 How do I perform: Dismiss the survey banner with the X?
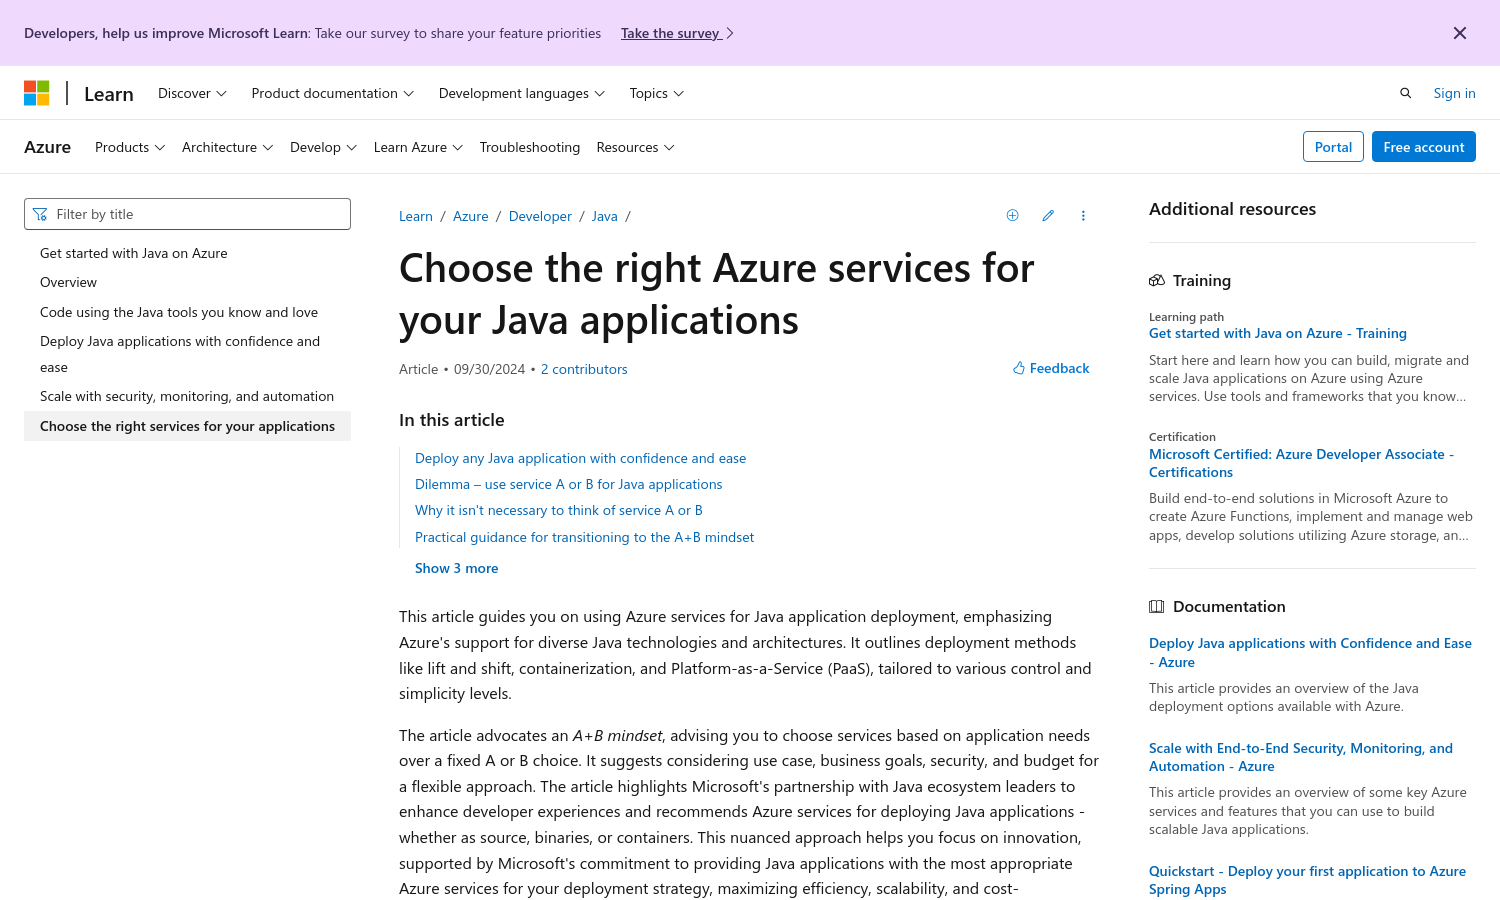tap(1459, 33)
